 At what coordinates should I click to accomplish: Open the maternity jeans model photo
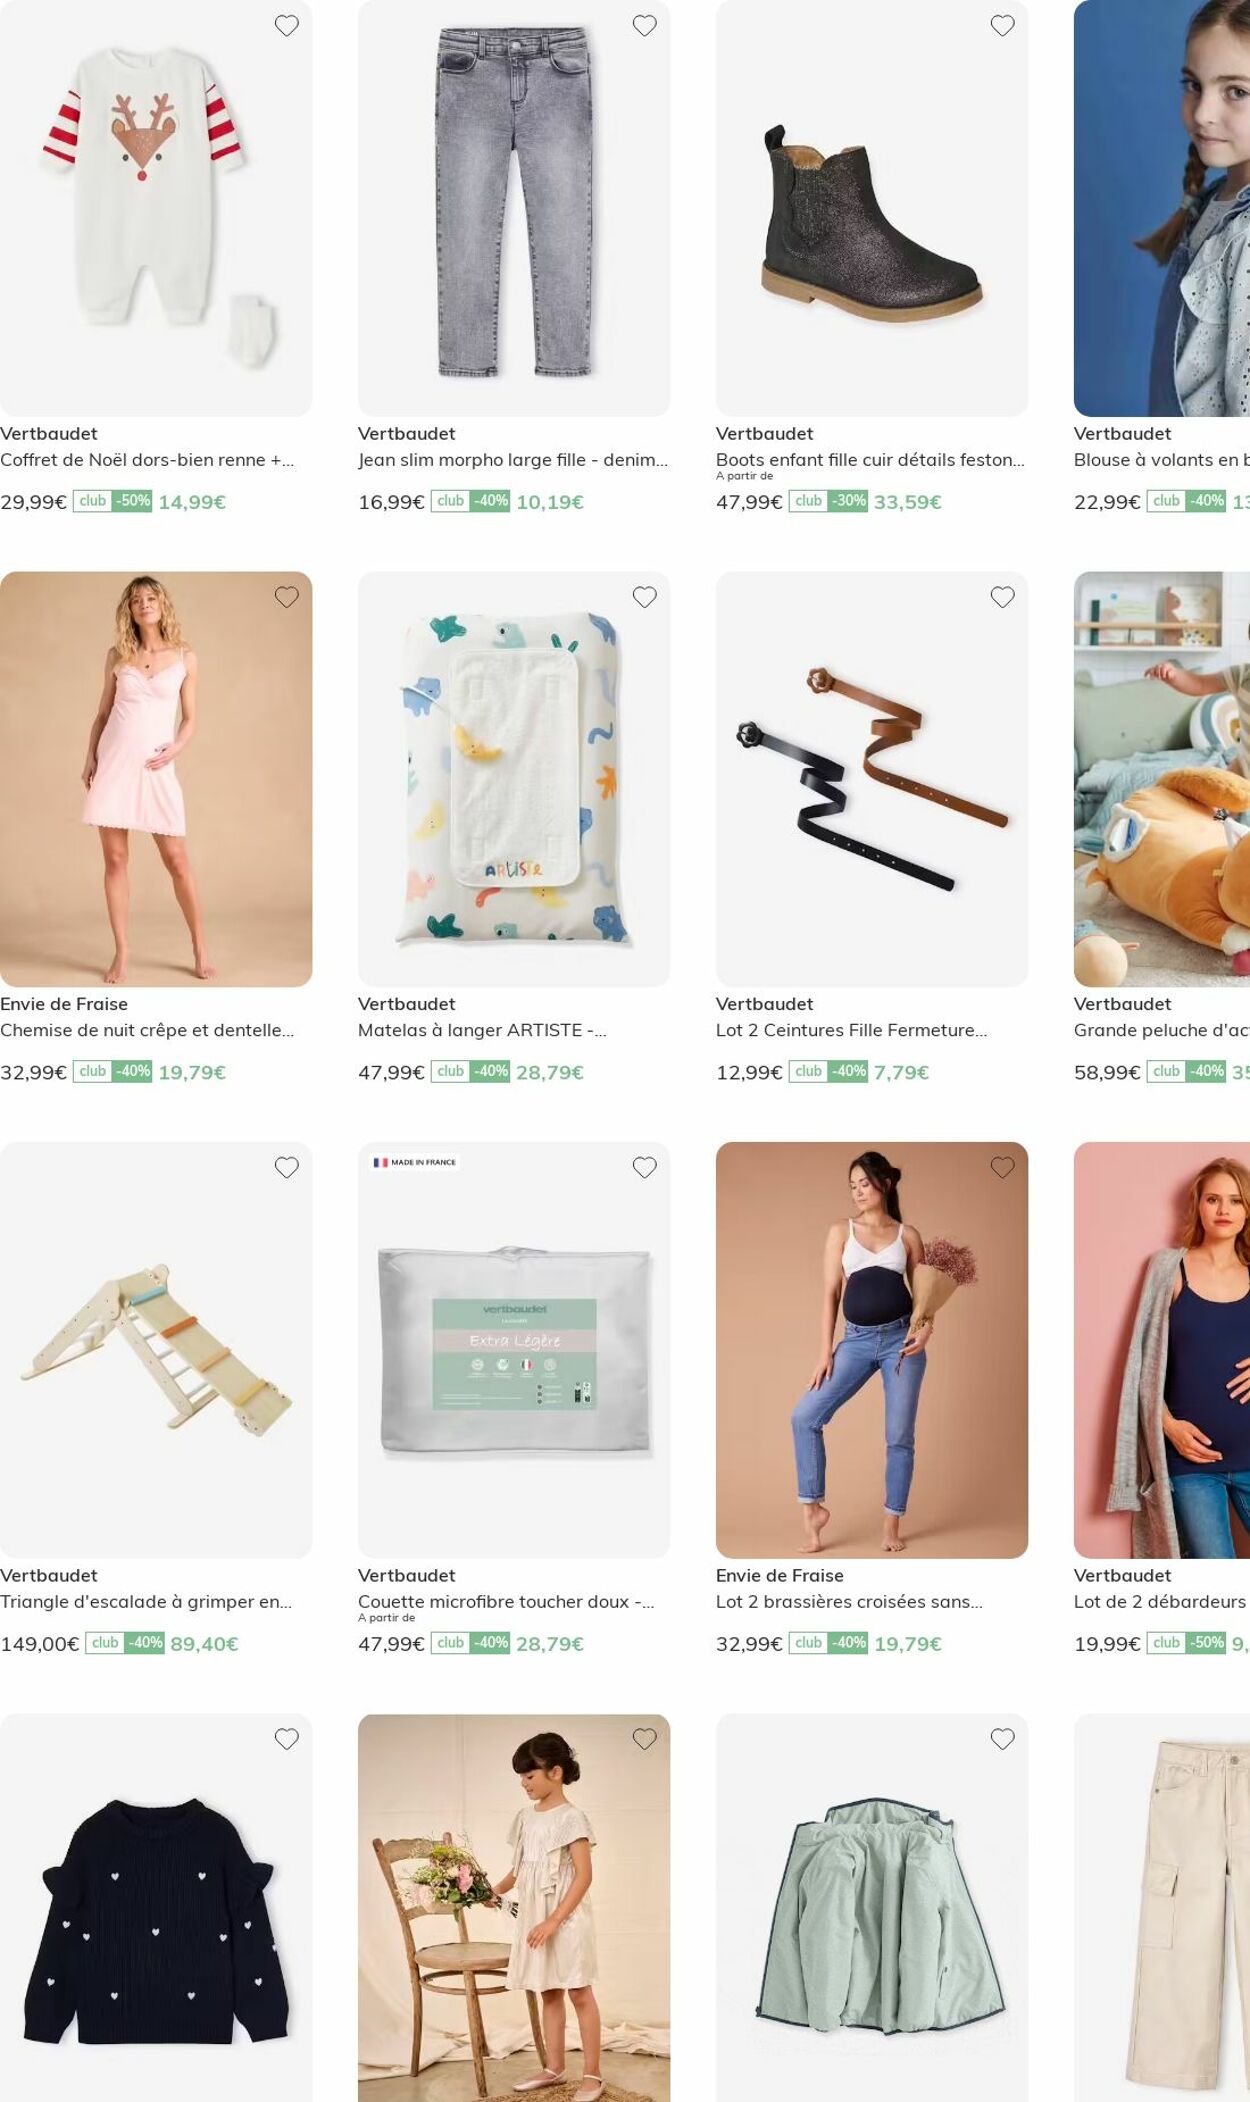pos(872,1350)
